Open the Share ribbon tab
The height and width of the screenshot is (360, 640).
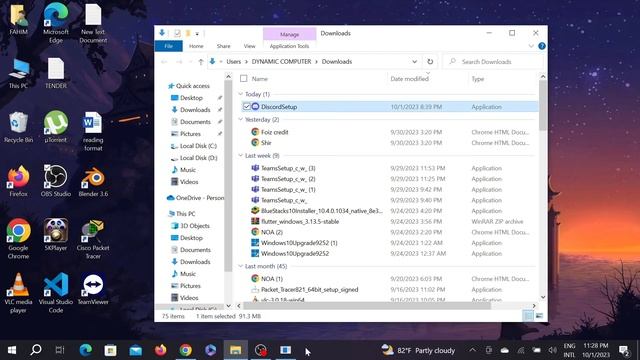click(223, 46)
